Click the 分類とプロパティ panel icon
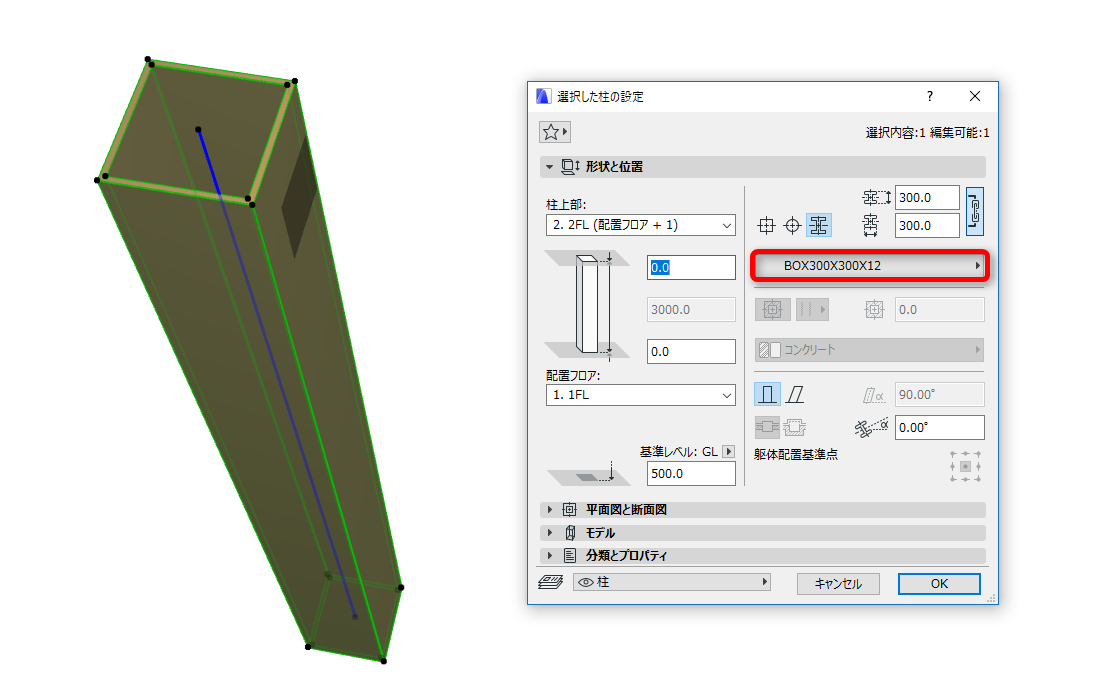 tap(570, 556)
